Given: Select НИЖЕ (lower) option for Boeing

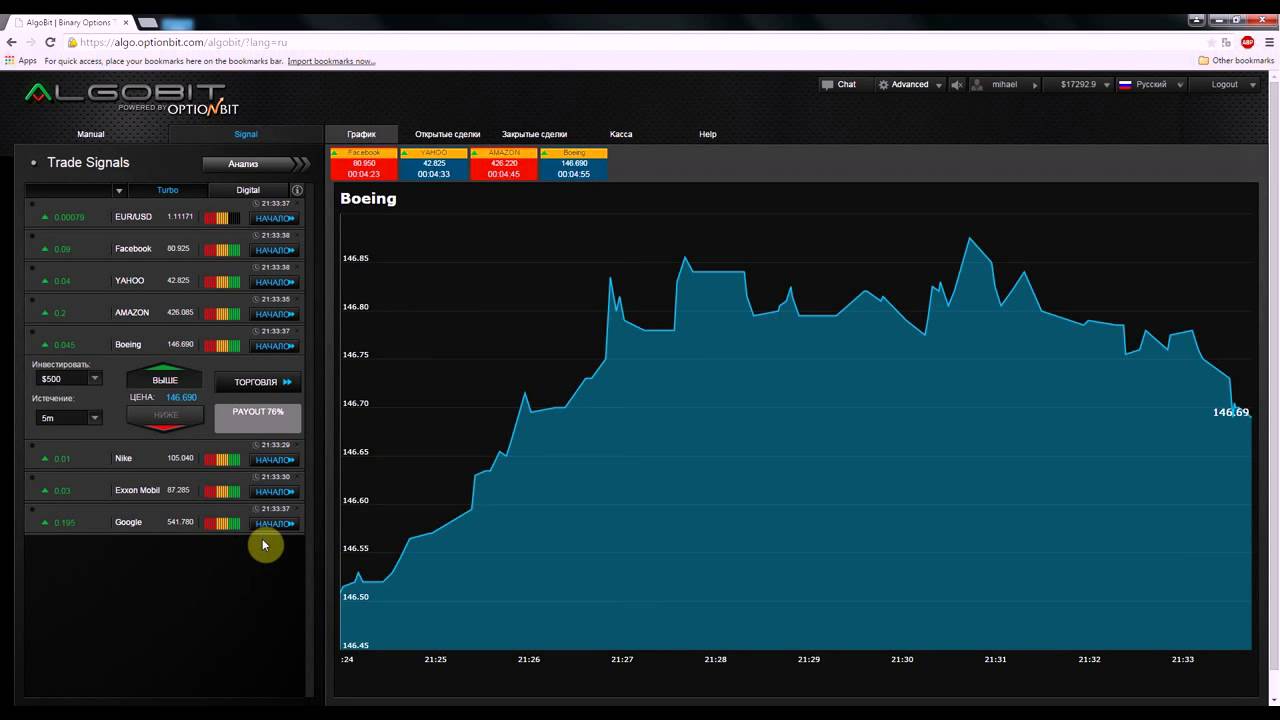Looking at the screenshot, I should coord(165,416).
